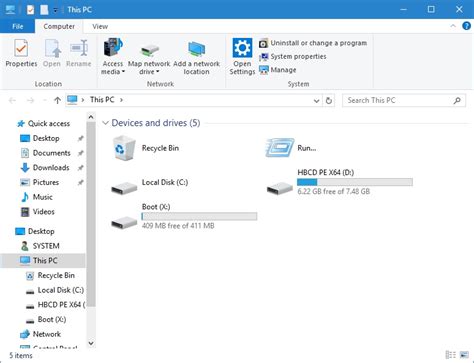Select SYSTEM user folder in tree
Viewport: 474px width, 363px height.
[x=40, y=246]
